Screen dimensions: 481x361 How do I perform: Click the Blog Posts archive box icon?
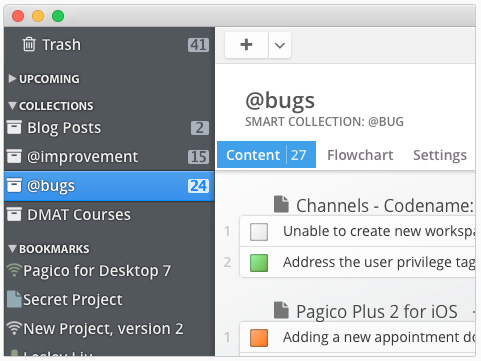(14, 127)
